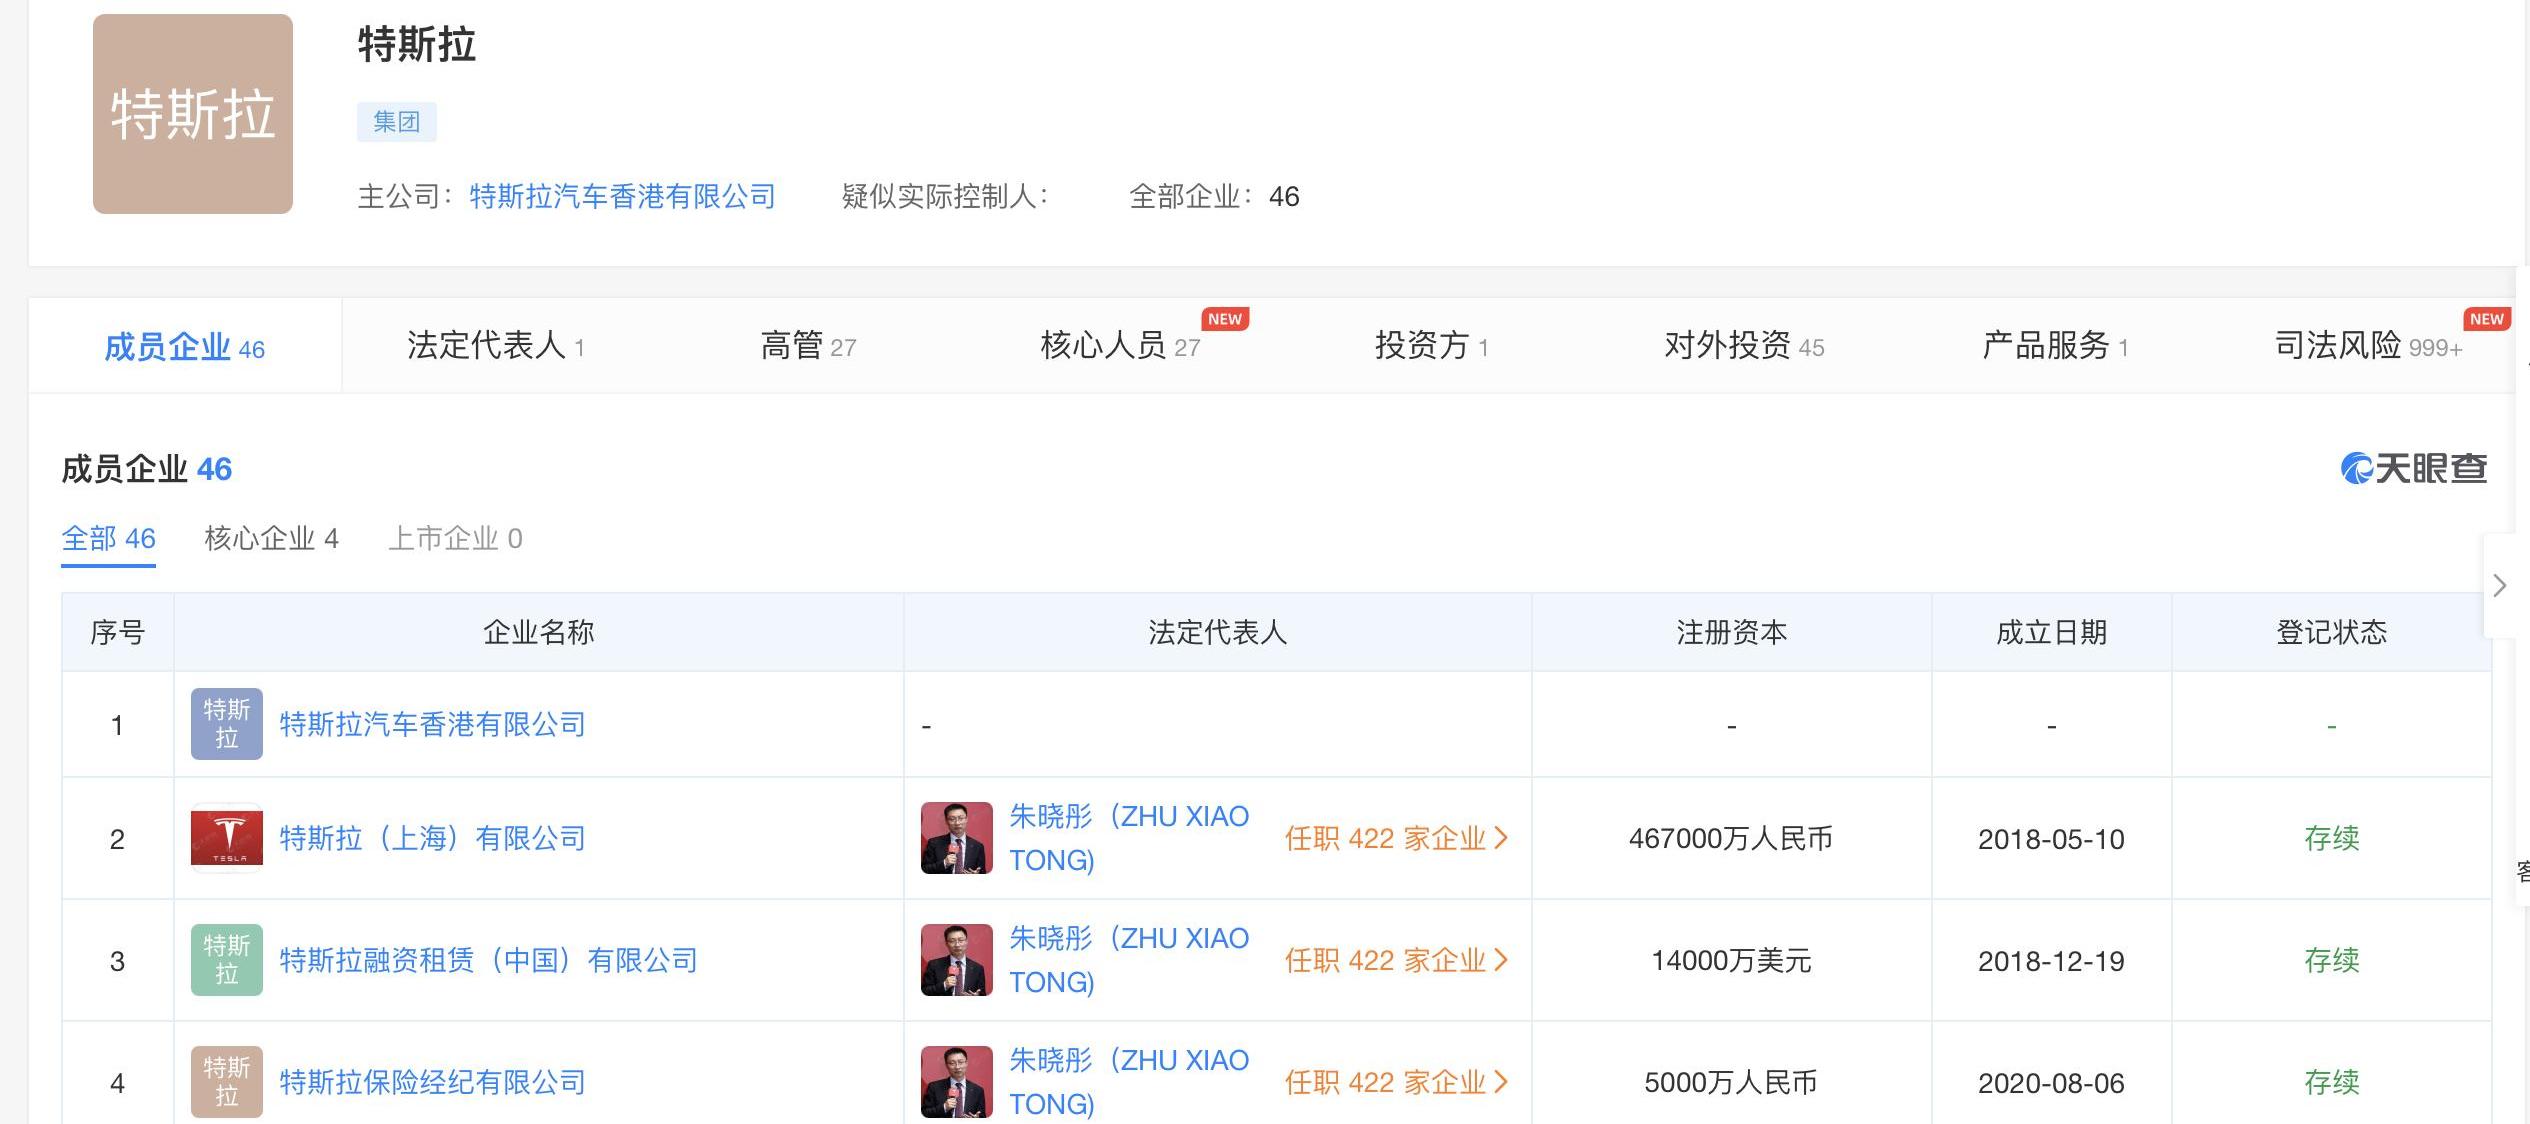Click 朱晓彤 photo in row 2
Viewport: 2530px width, 1124px height.
(x=956, y=838)
